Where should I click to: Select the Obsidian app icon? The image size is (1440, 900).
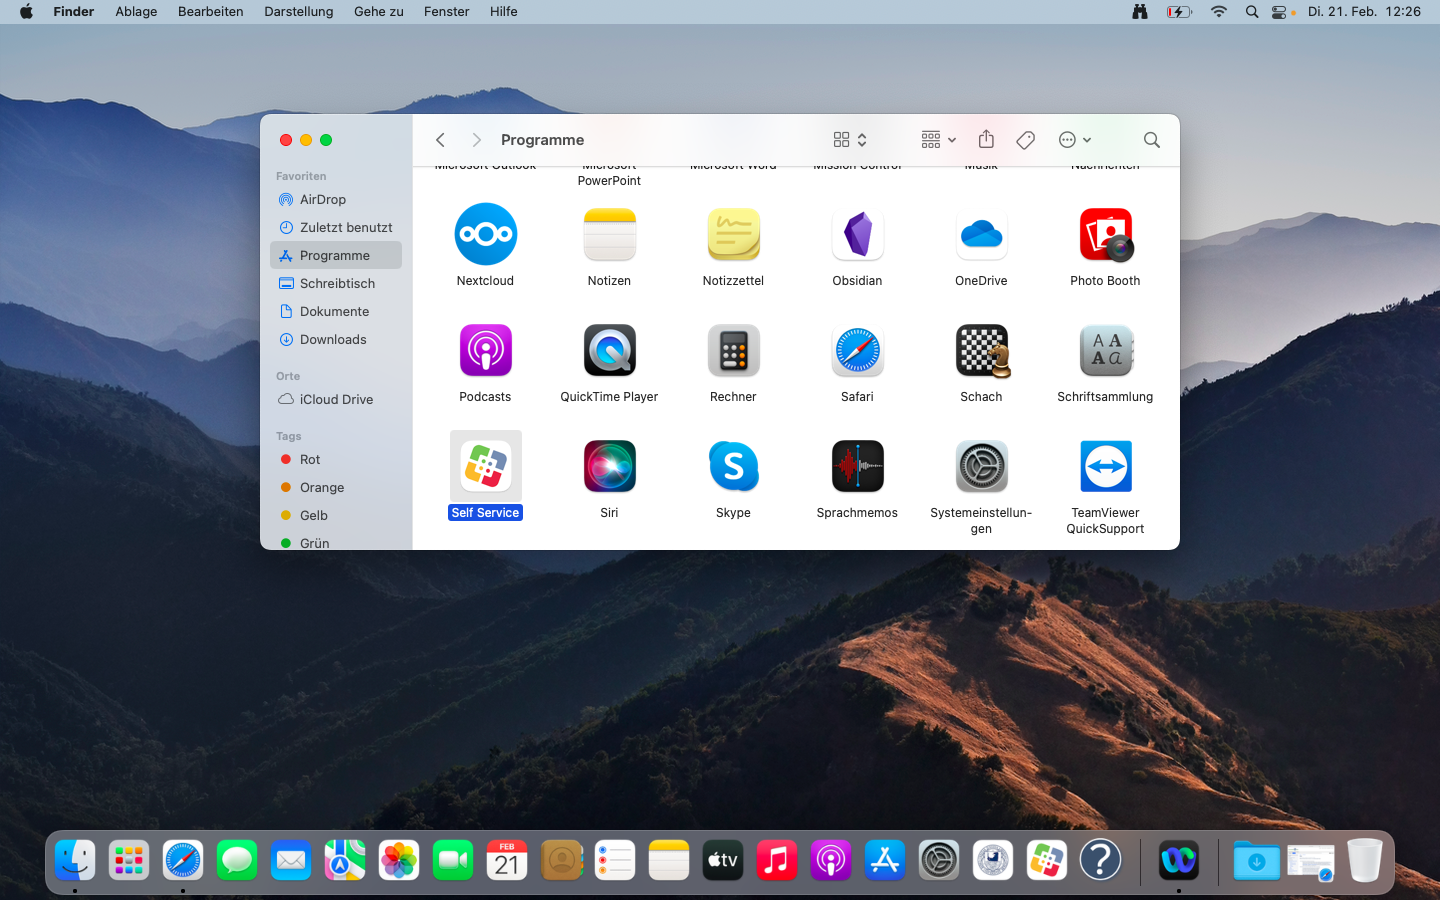click(857, 234)
